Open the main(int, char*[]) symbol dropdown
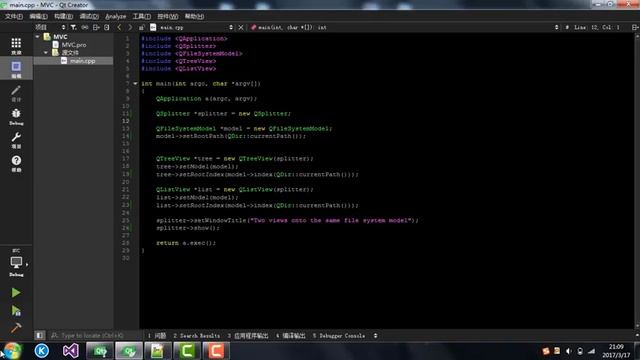Image resolution: width=640 pixels, height=360 pixels. 404,27
